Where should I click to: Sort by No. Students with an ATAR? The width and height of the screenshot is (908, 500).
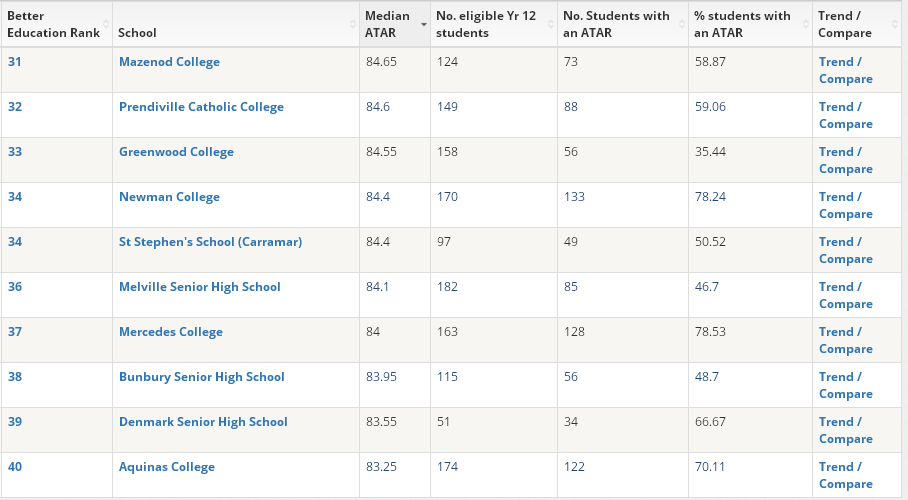point(616,24)
